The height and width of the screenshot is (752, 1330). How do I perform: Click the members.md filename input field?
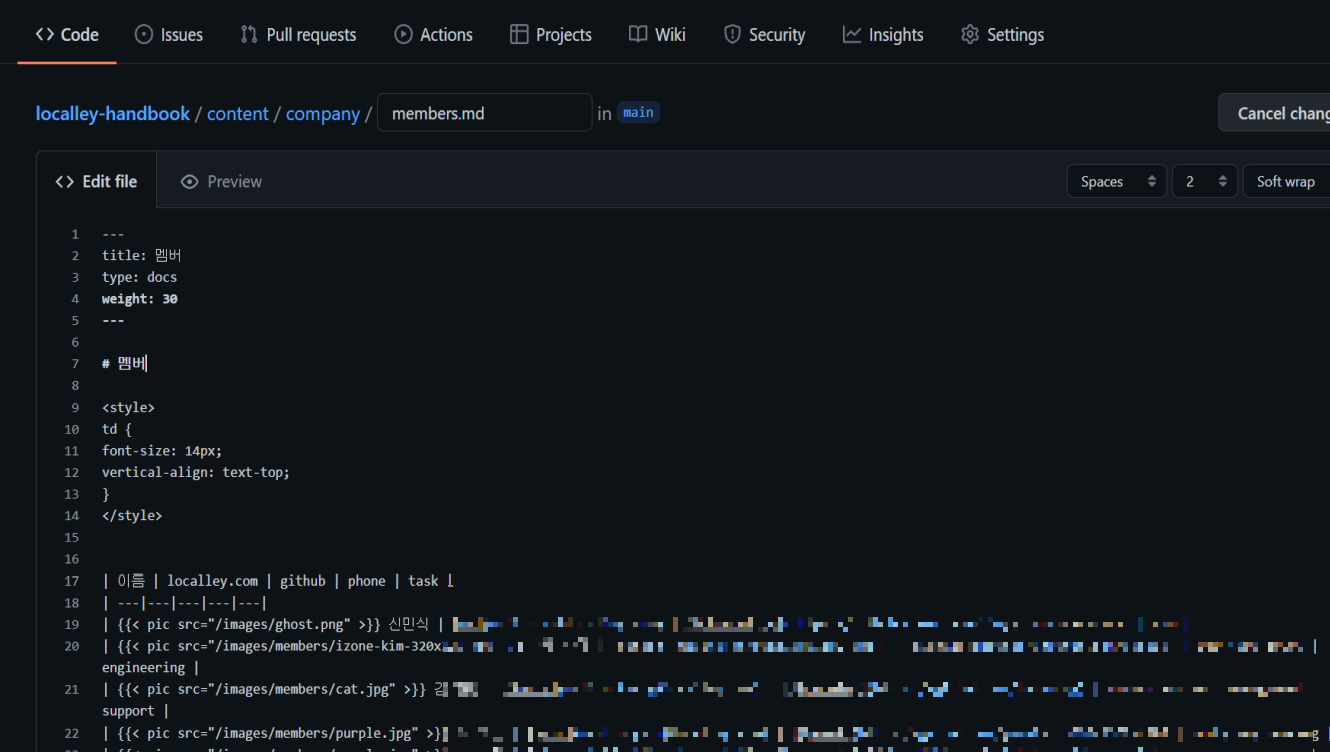pyautogui.click(x=484, y=113)
